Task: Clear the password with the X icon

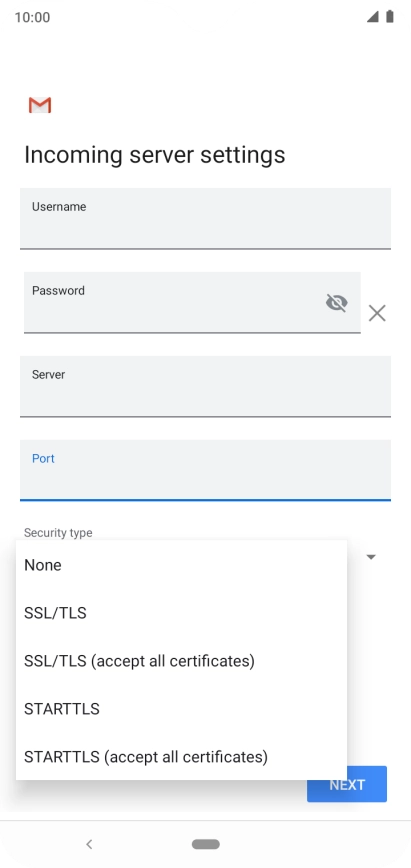Action: click(377, 313)
